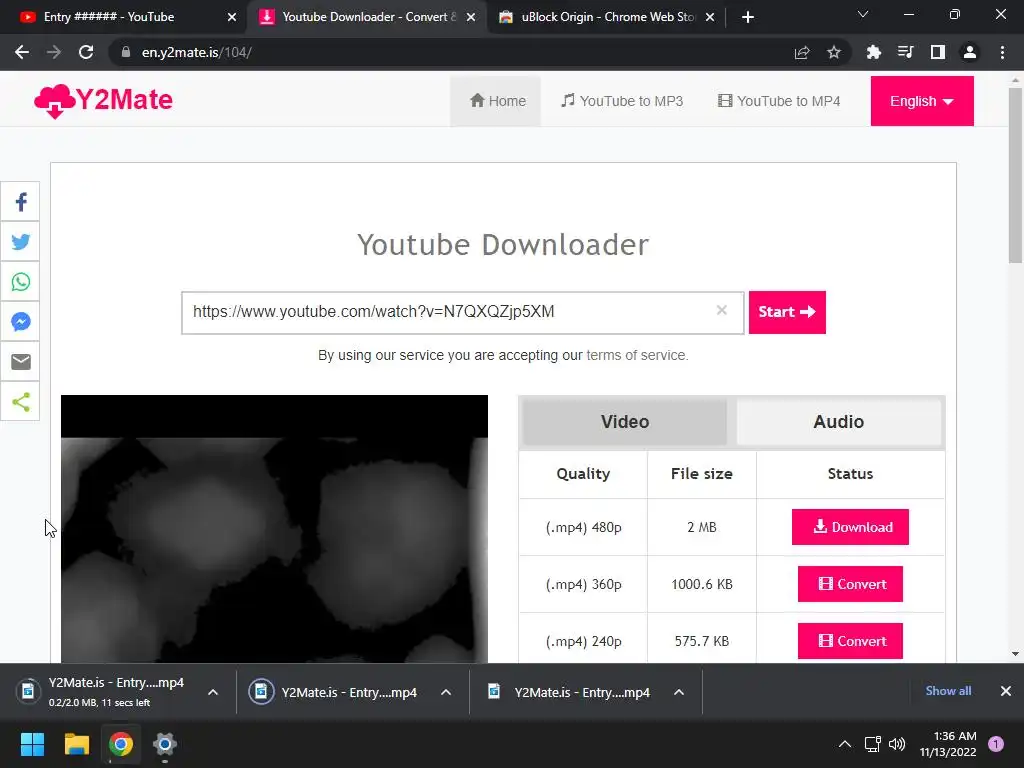Open Chrome profile avatar
Image resolution: width=1024 pixels, height=768 pixels.
(970, 52)
